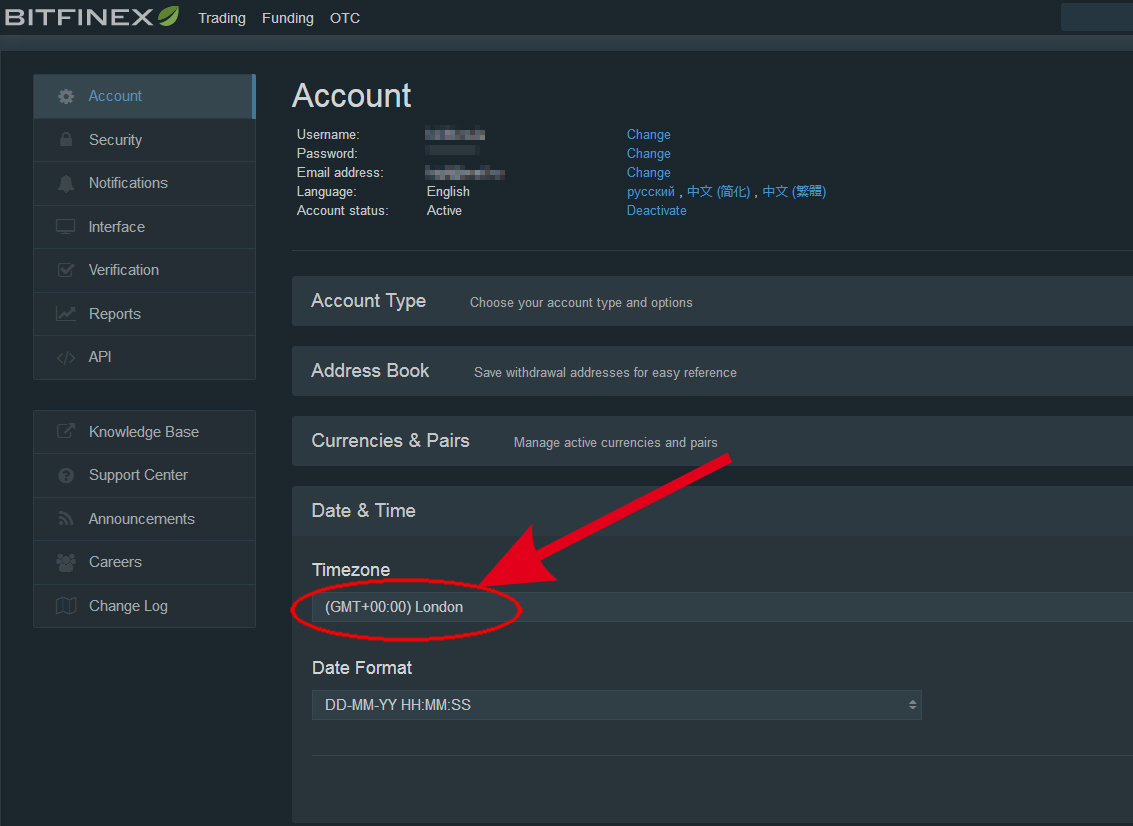
Task: Open the Announcements page
Action: tap(145, 519)
